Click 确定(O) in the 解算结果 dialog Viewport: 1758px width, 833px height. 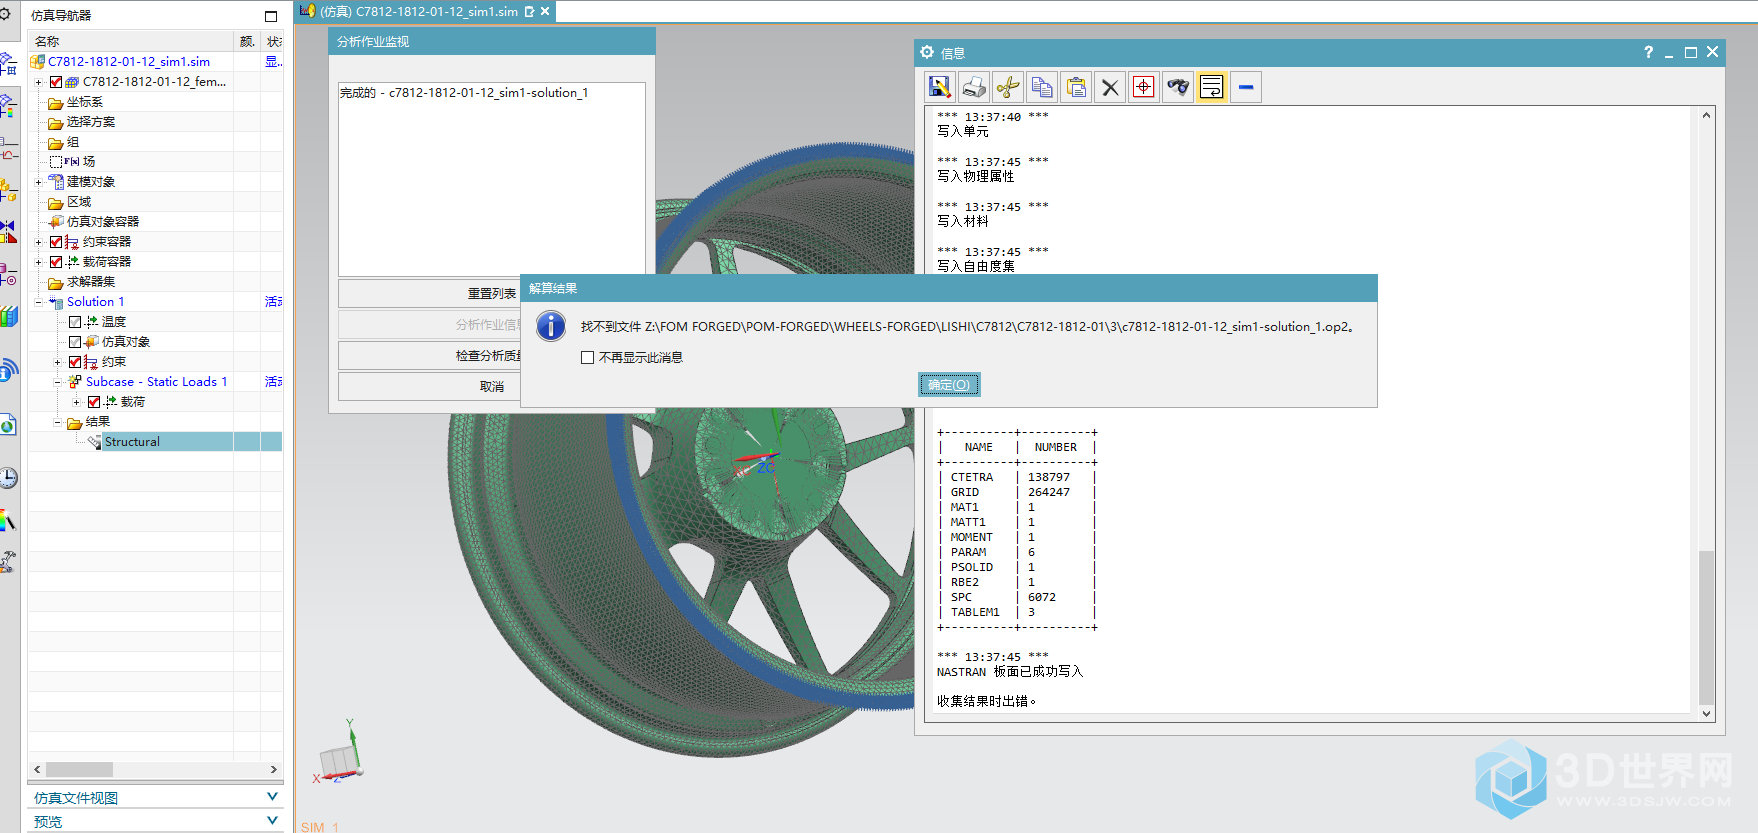[949, 385]
